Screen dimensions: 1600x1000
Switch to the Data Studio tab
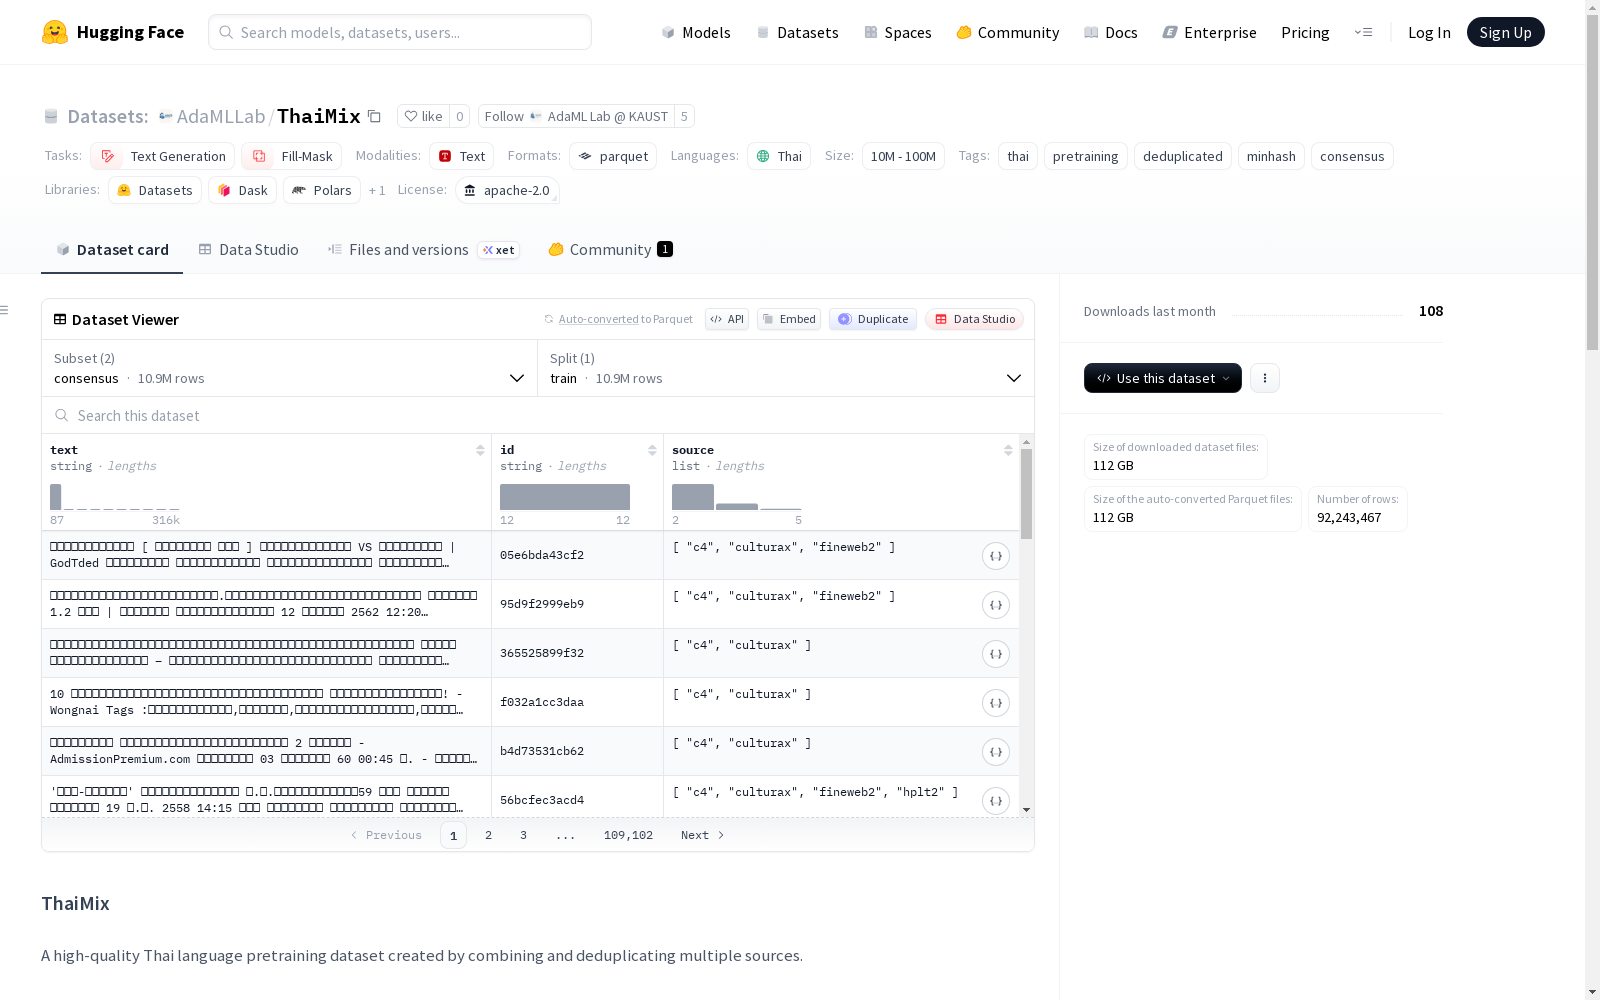pyautogui.click(x=249, y=250)
